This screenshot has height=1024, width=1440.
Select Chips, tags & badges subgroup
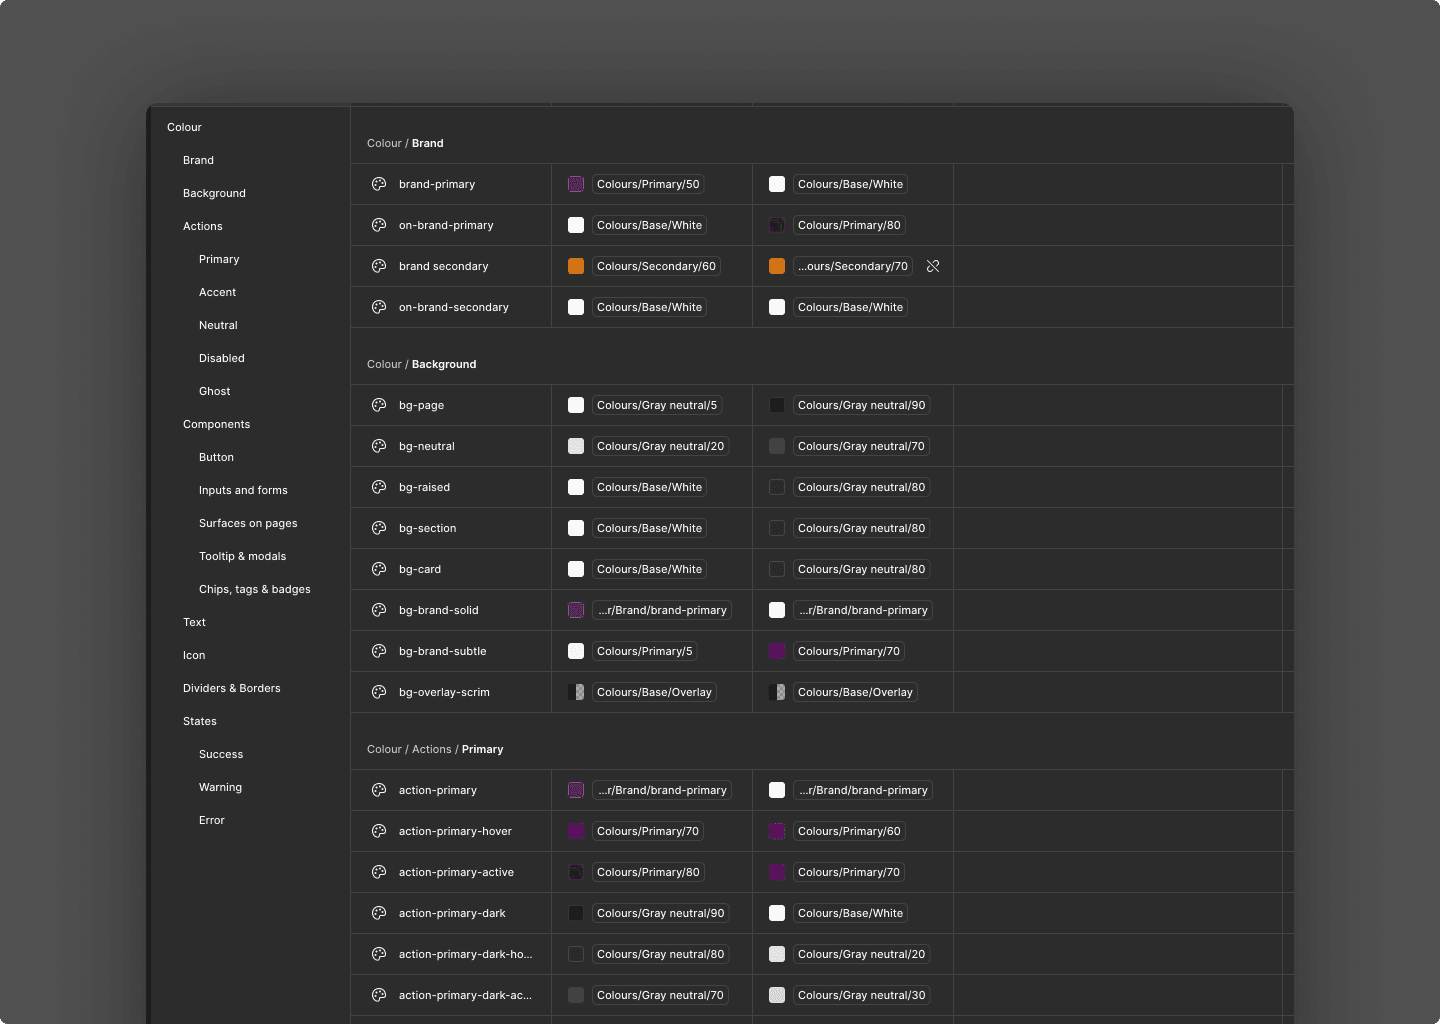[255, 589]
